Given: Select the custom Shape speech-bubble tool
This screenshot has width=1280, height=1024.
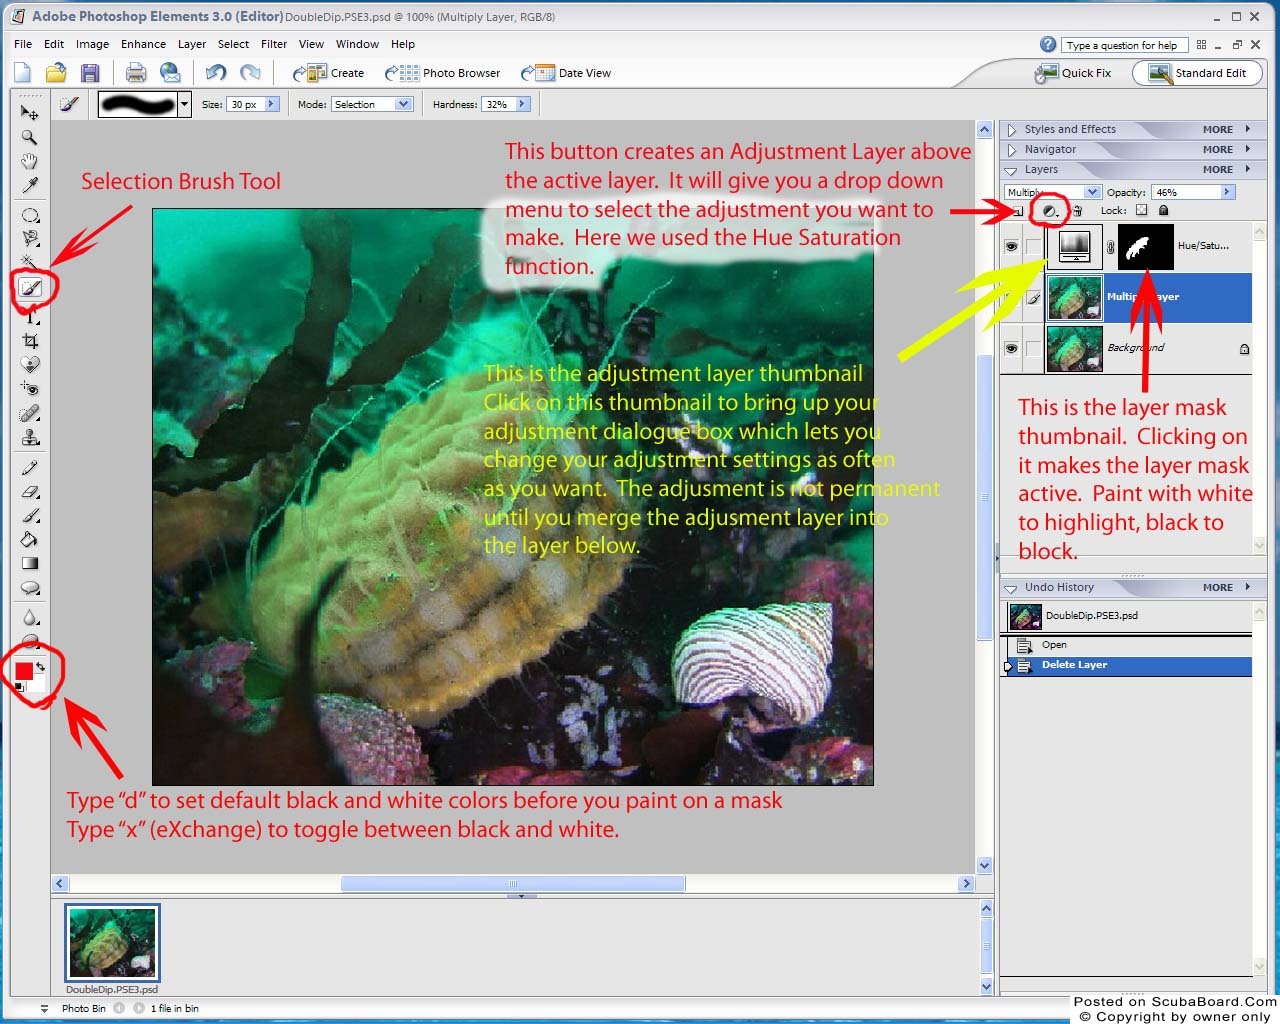Looking at the screenshot, I should point(30,588).
